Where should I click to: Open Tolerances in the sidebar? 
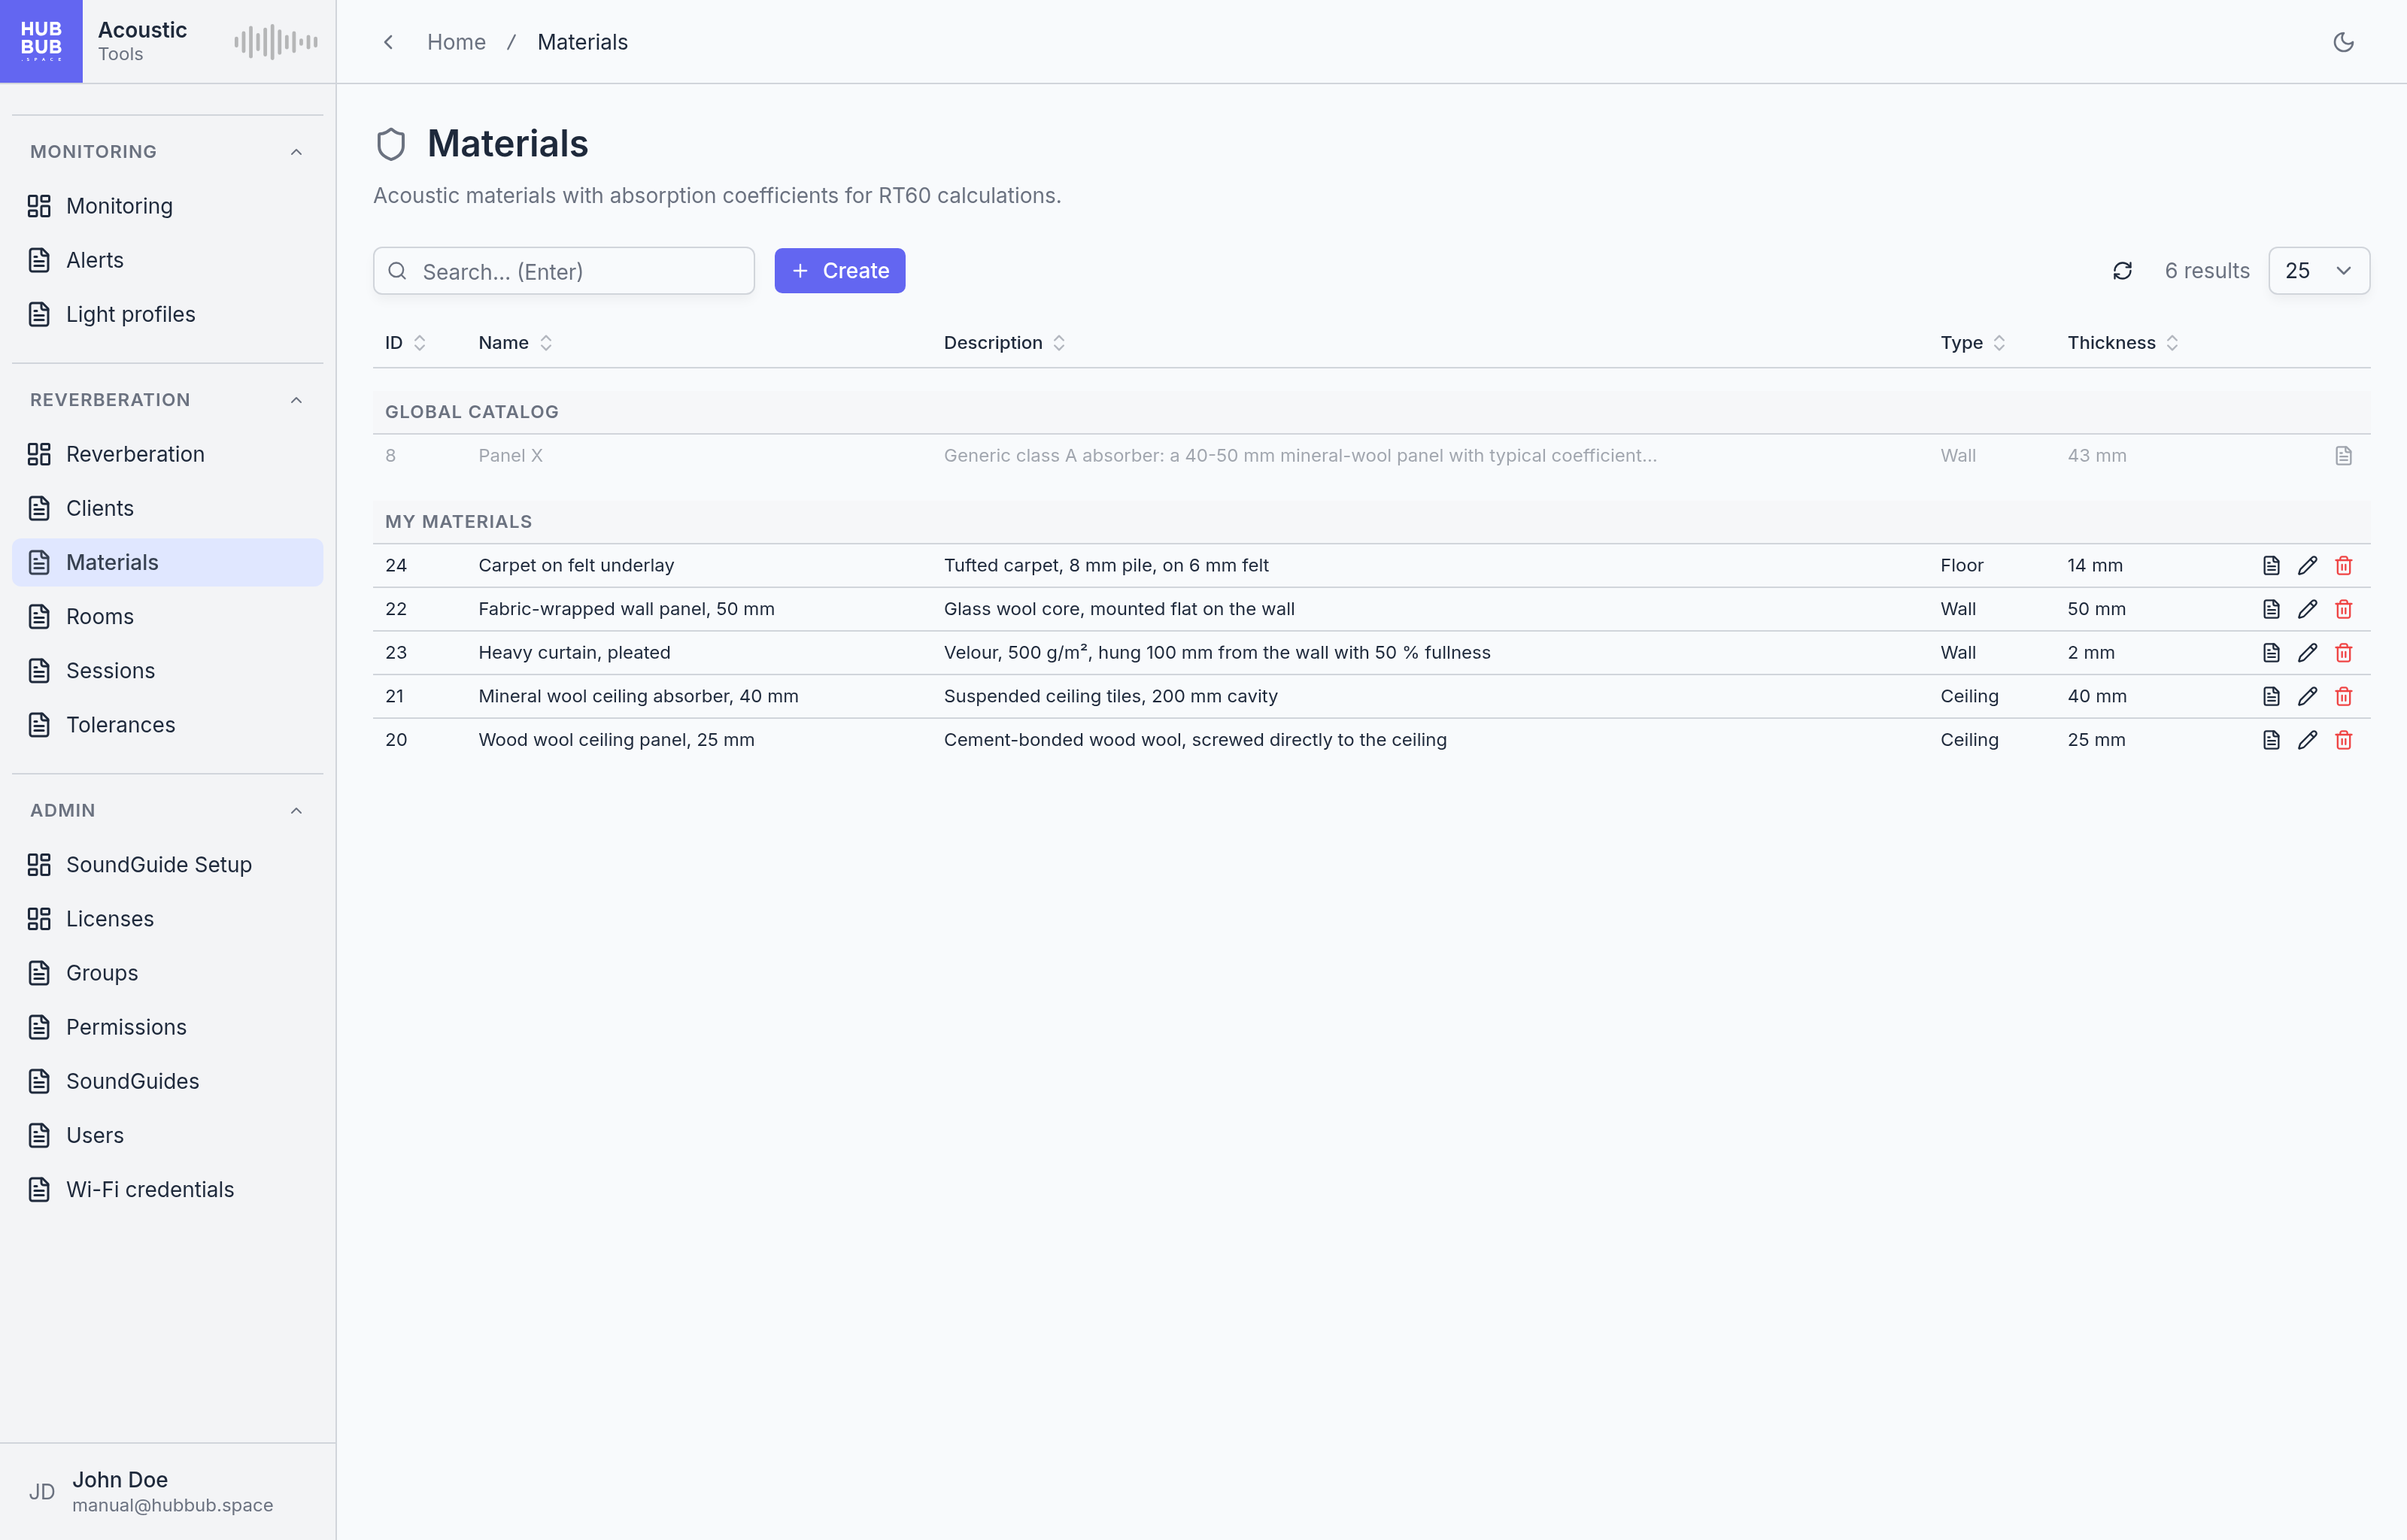(x=168, y=725)
